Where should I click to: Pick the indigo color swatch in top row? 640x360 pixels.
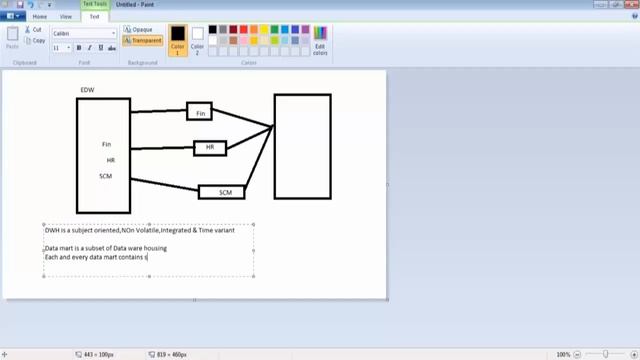295,29
